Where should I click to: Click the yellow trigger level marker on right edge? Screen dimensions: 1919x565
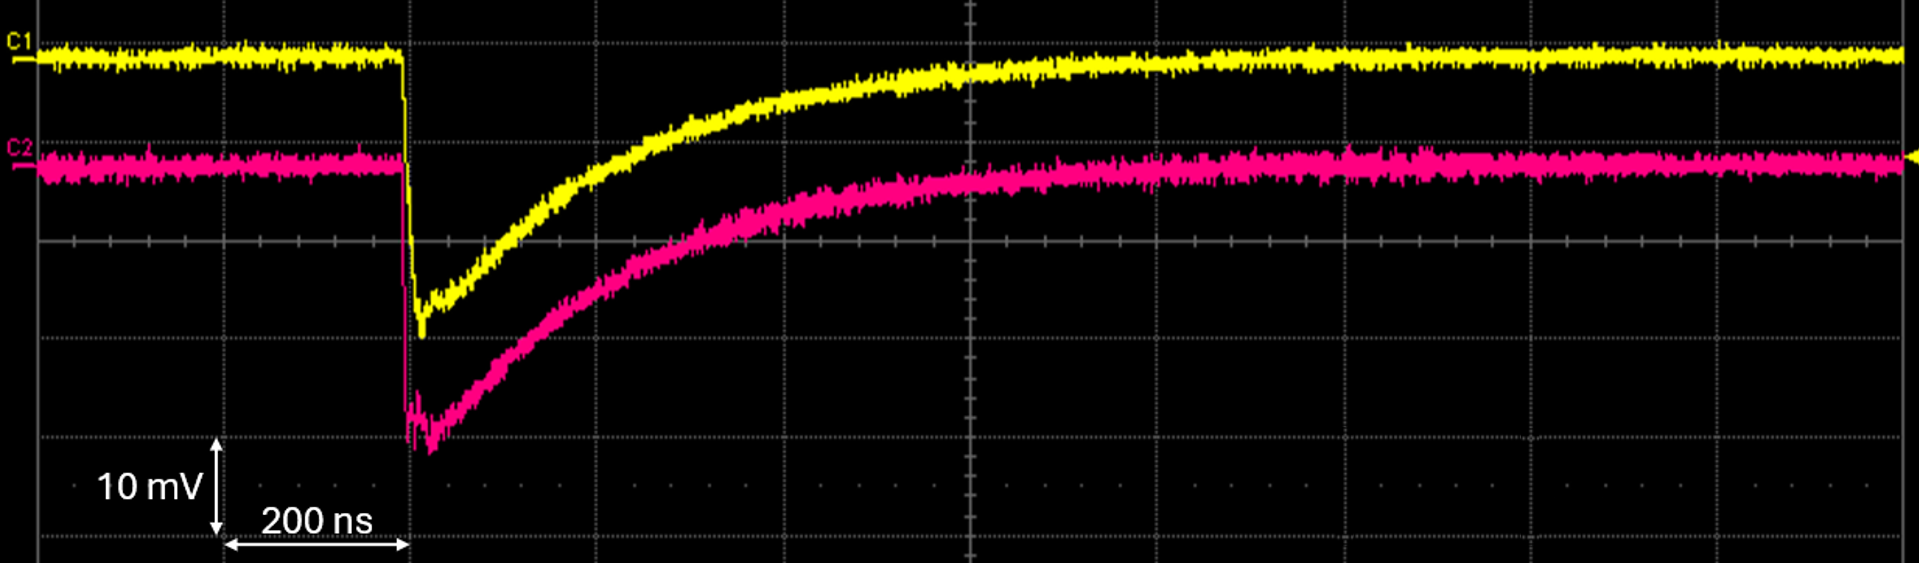click(x=1912, y=157)
